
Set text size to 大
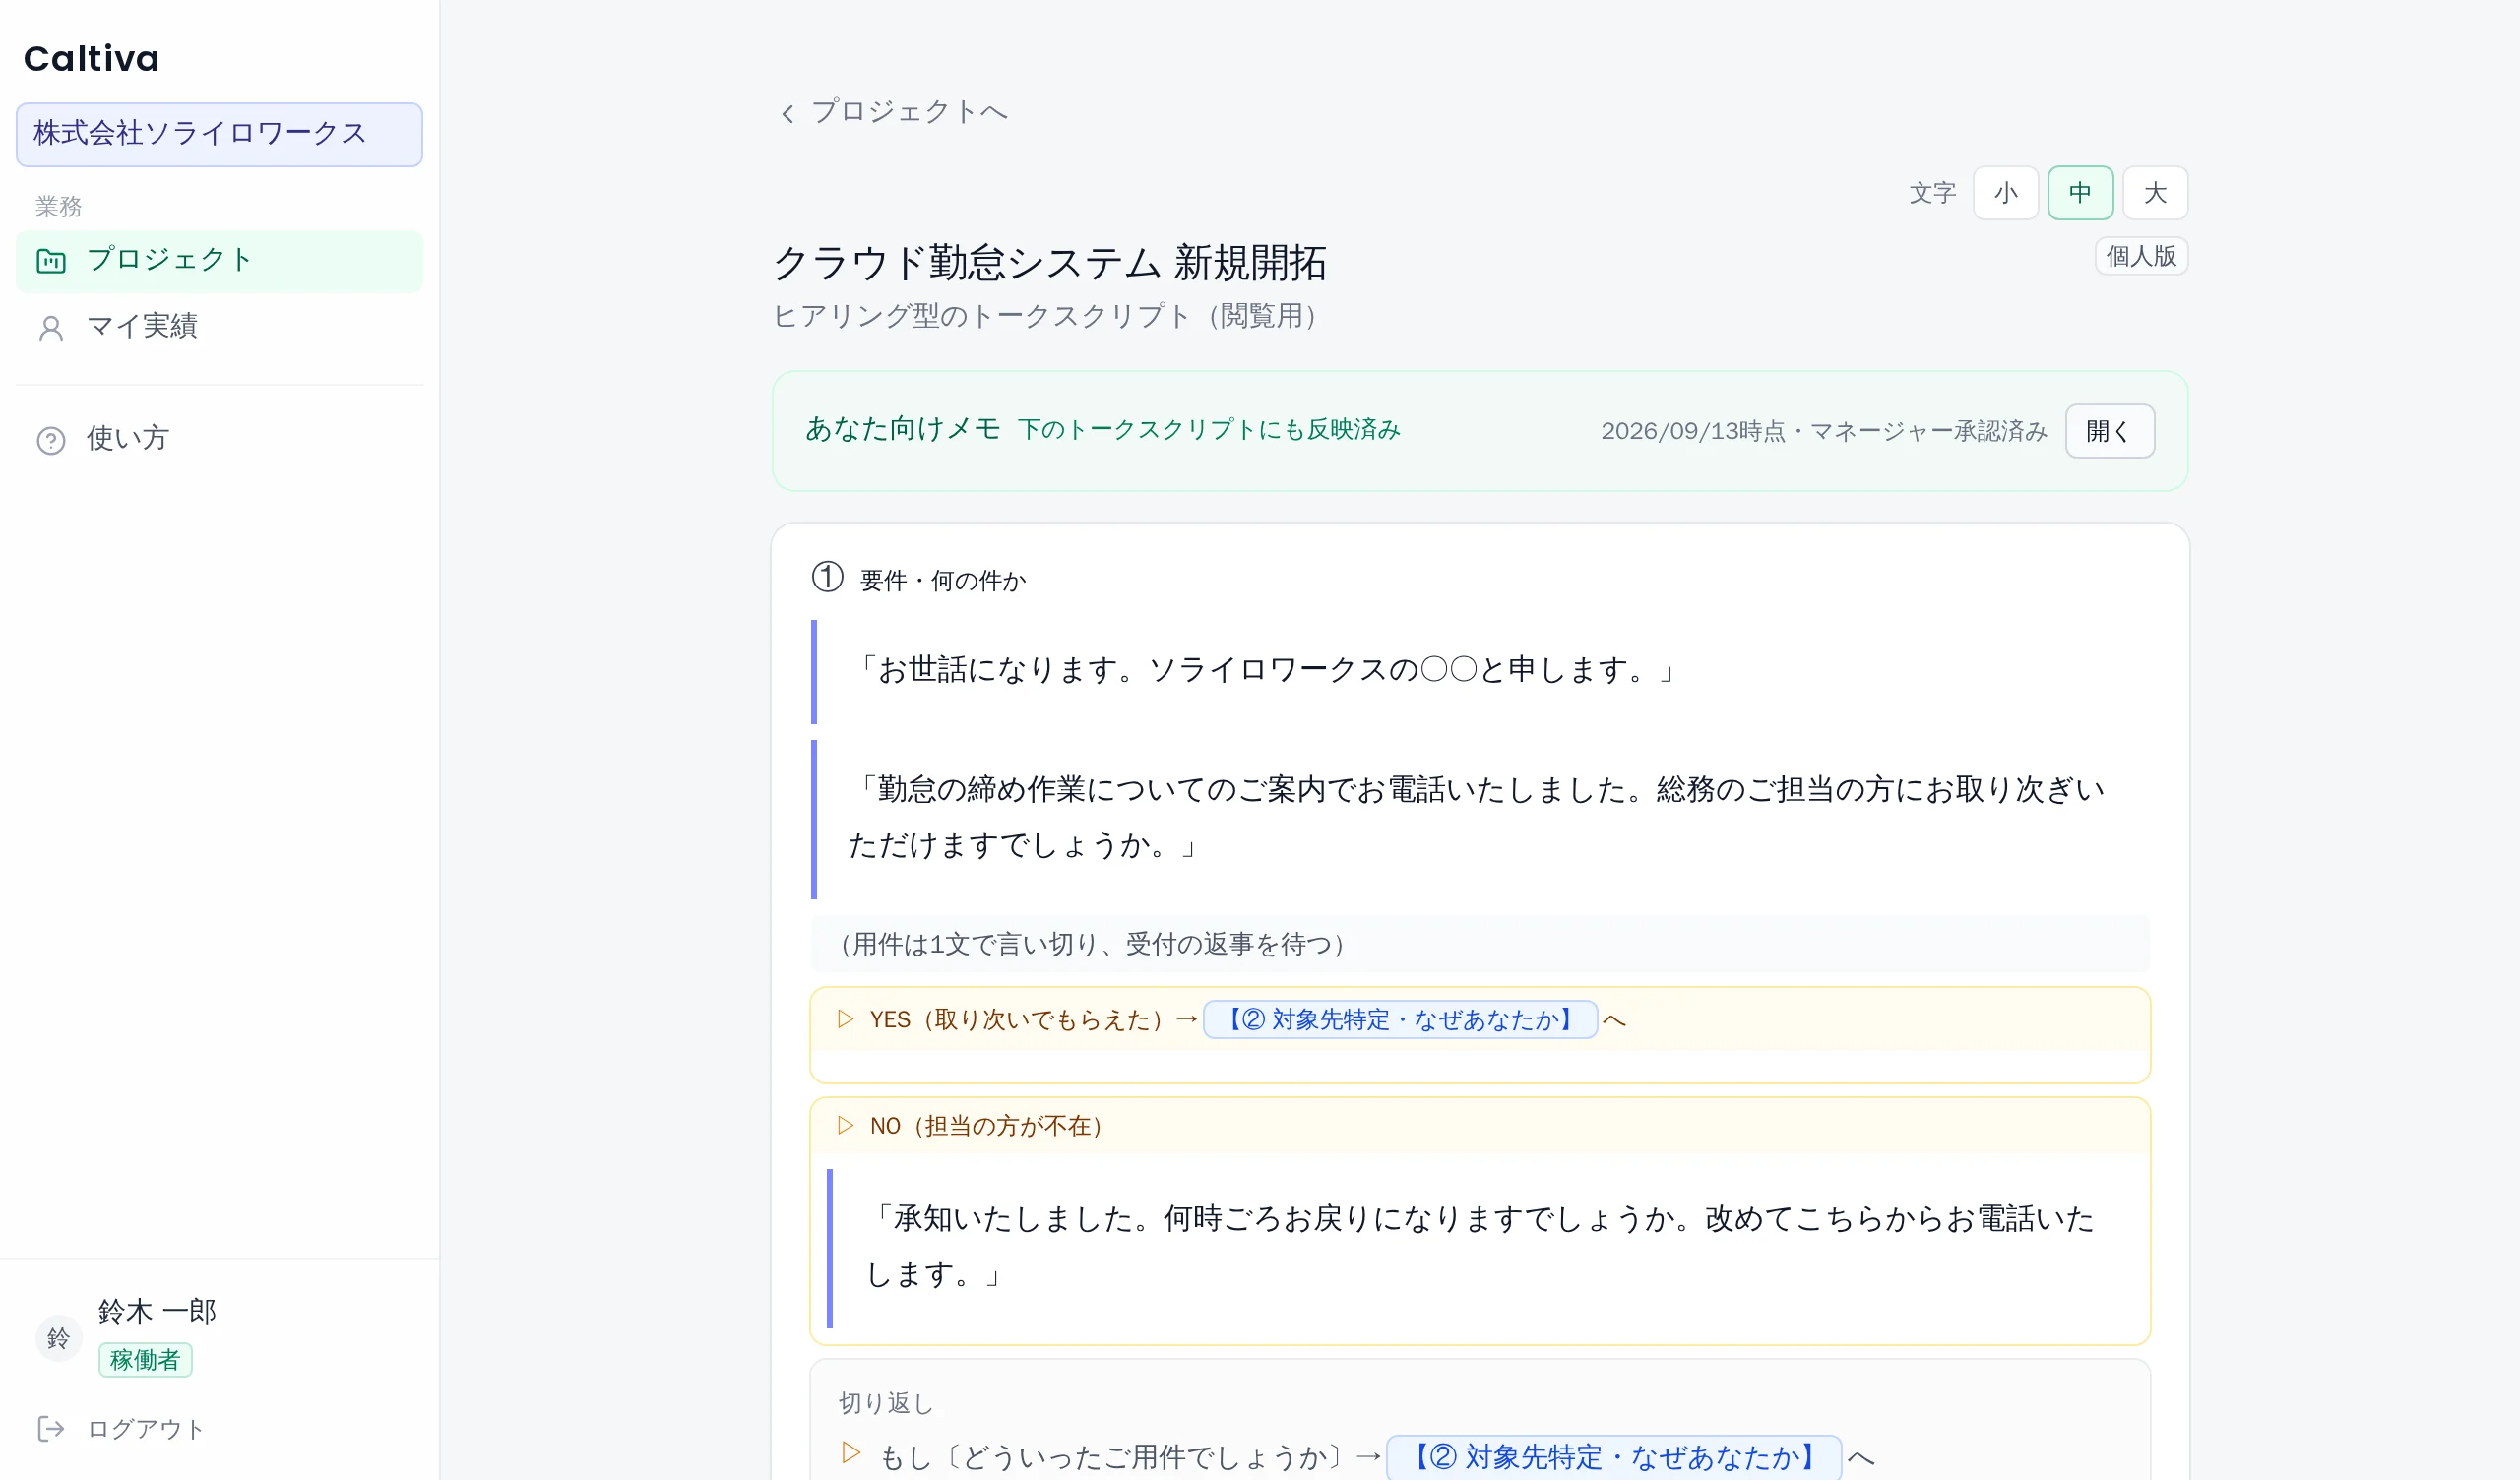[2155, 192]
